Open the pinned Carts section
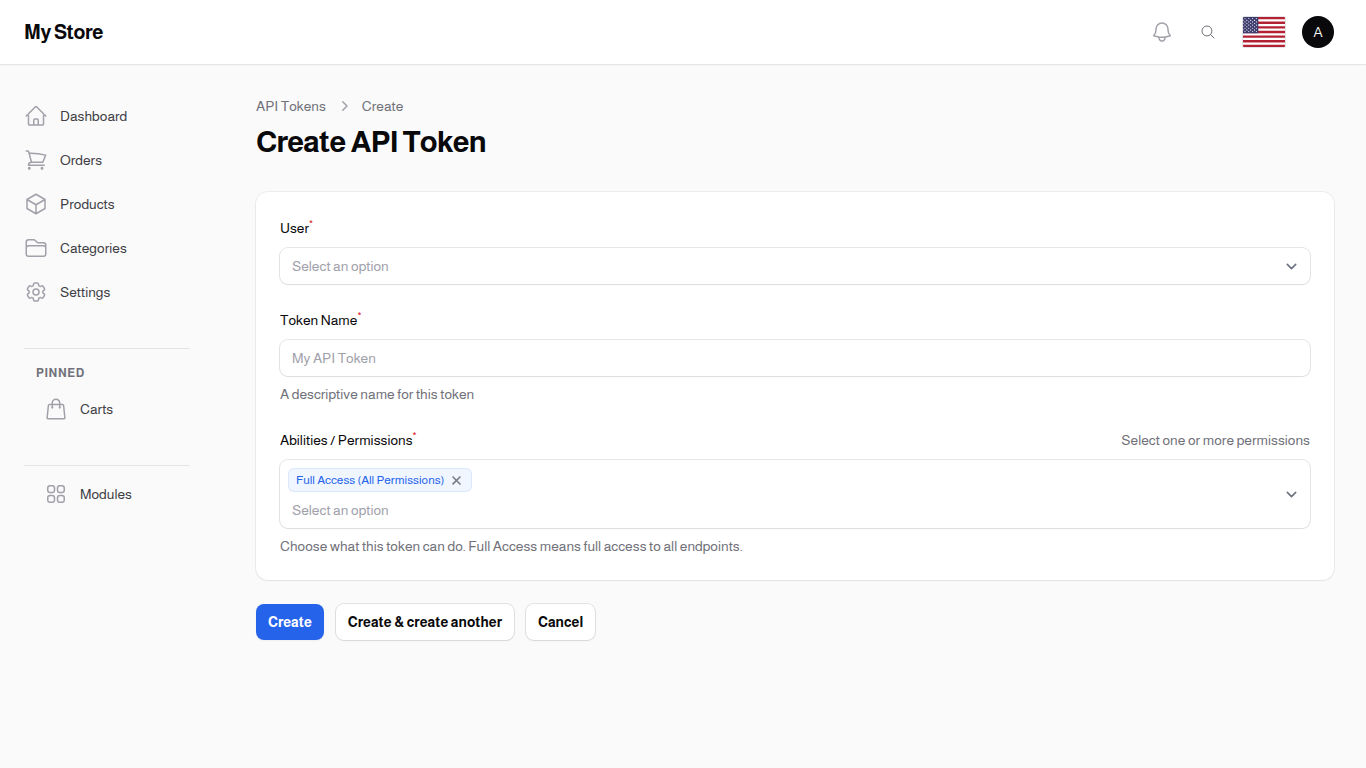 (96, 409)
